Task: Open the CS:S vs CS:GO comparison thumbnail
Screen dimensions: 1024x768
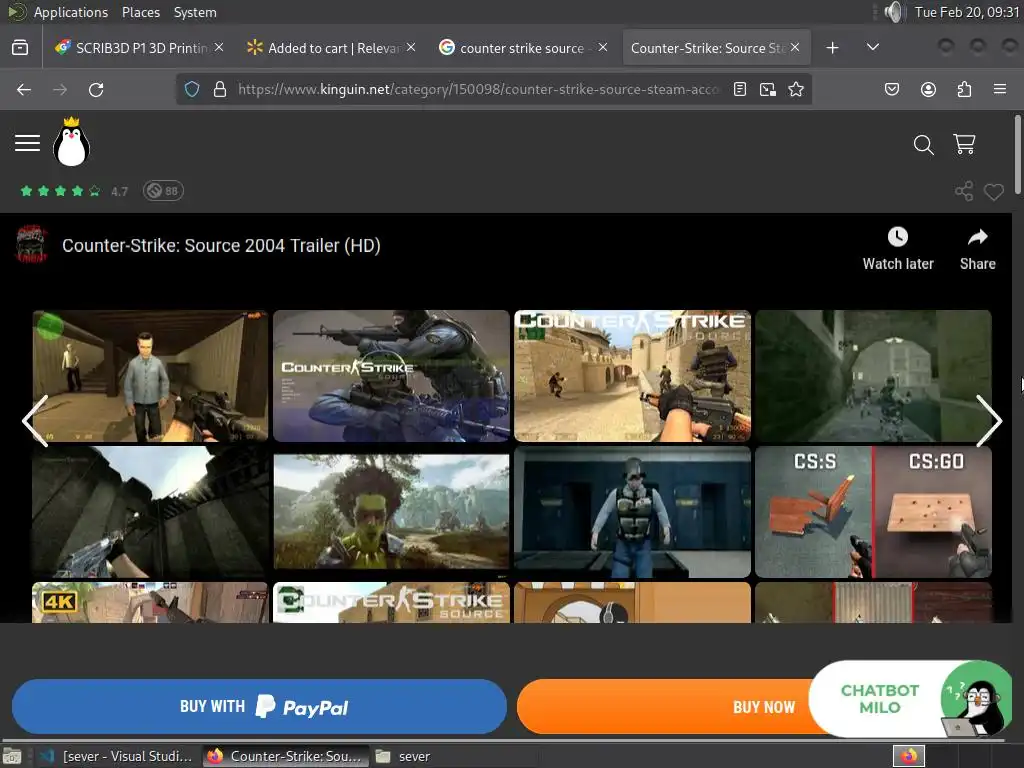Action: pyautogui.click(x=873, y=512)
